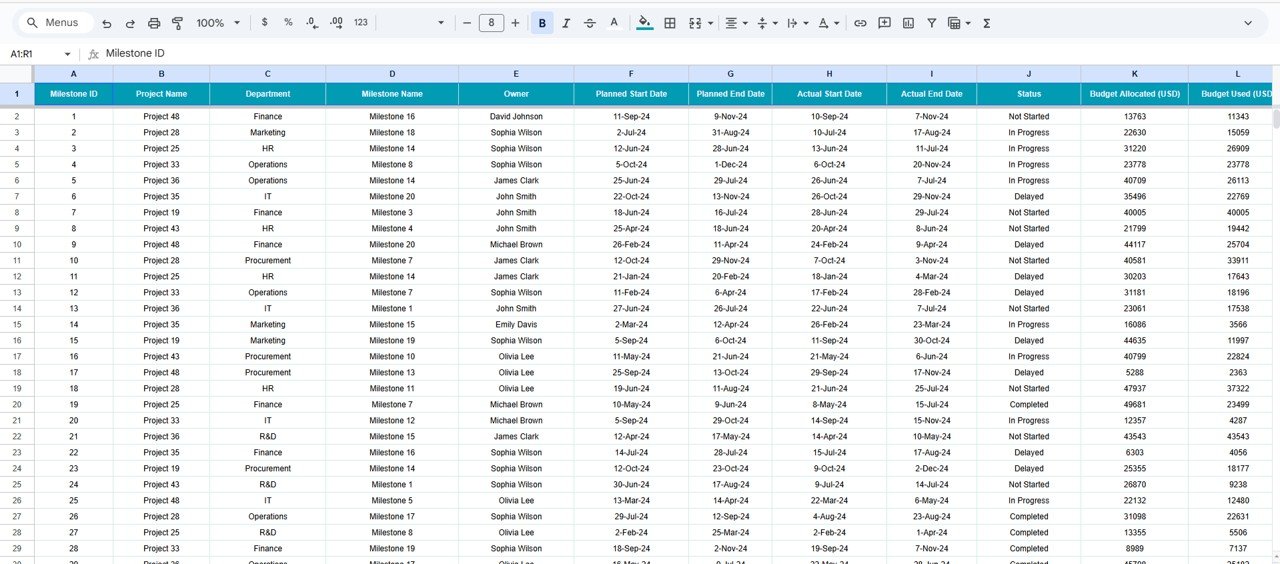Image resolution: width=1280 pixels, height=564 pixels.
Task: Click the Create a filter icon
Action: coord(931,23)
